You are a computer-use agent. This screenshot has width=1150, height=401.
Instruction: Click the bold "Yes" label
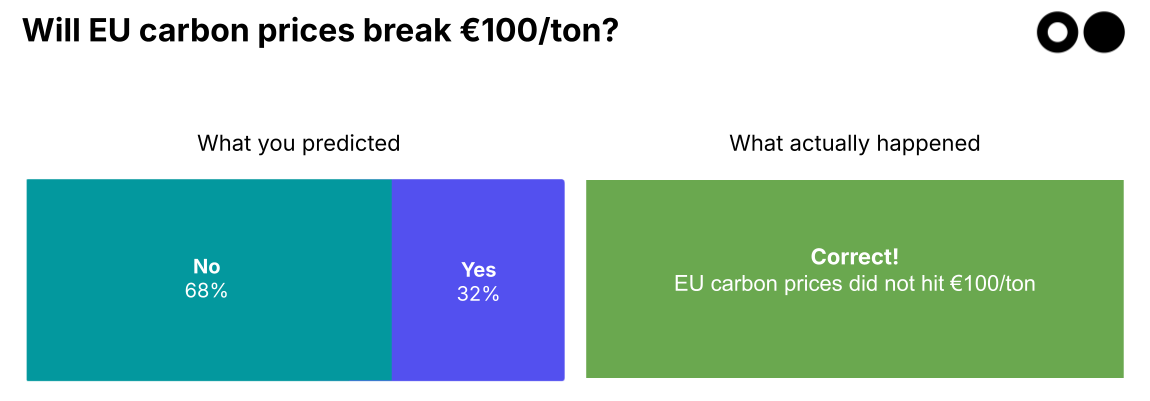coord(478,269)
